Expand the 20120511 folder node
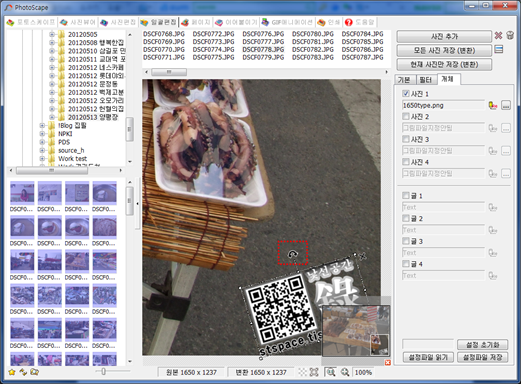This screenshot has height=384, width=521. (x=52, y=59)
